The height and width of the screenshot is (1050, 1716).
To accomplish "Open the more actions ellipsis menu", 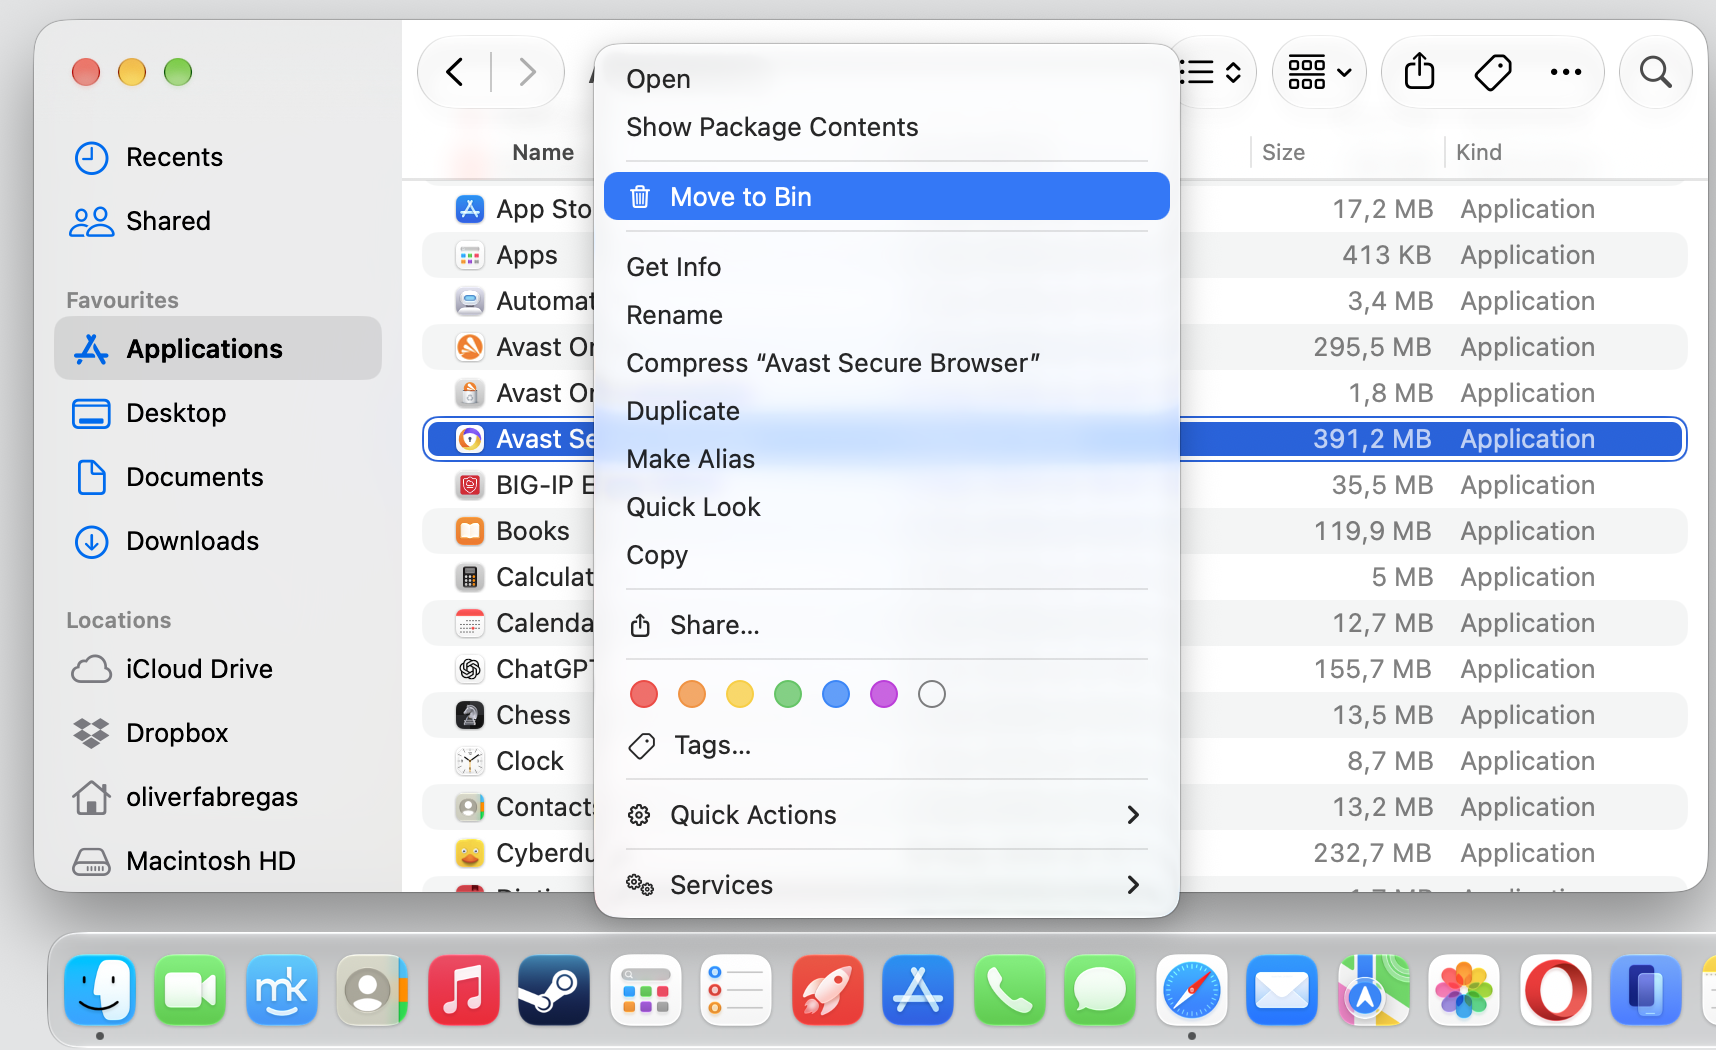I will pyautogui.click(x=1565, y=72).
